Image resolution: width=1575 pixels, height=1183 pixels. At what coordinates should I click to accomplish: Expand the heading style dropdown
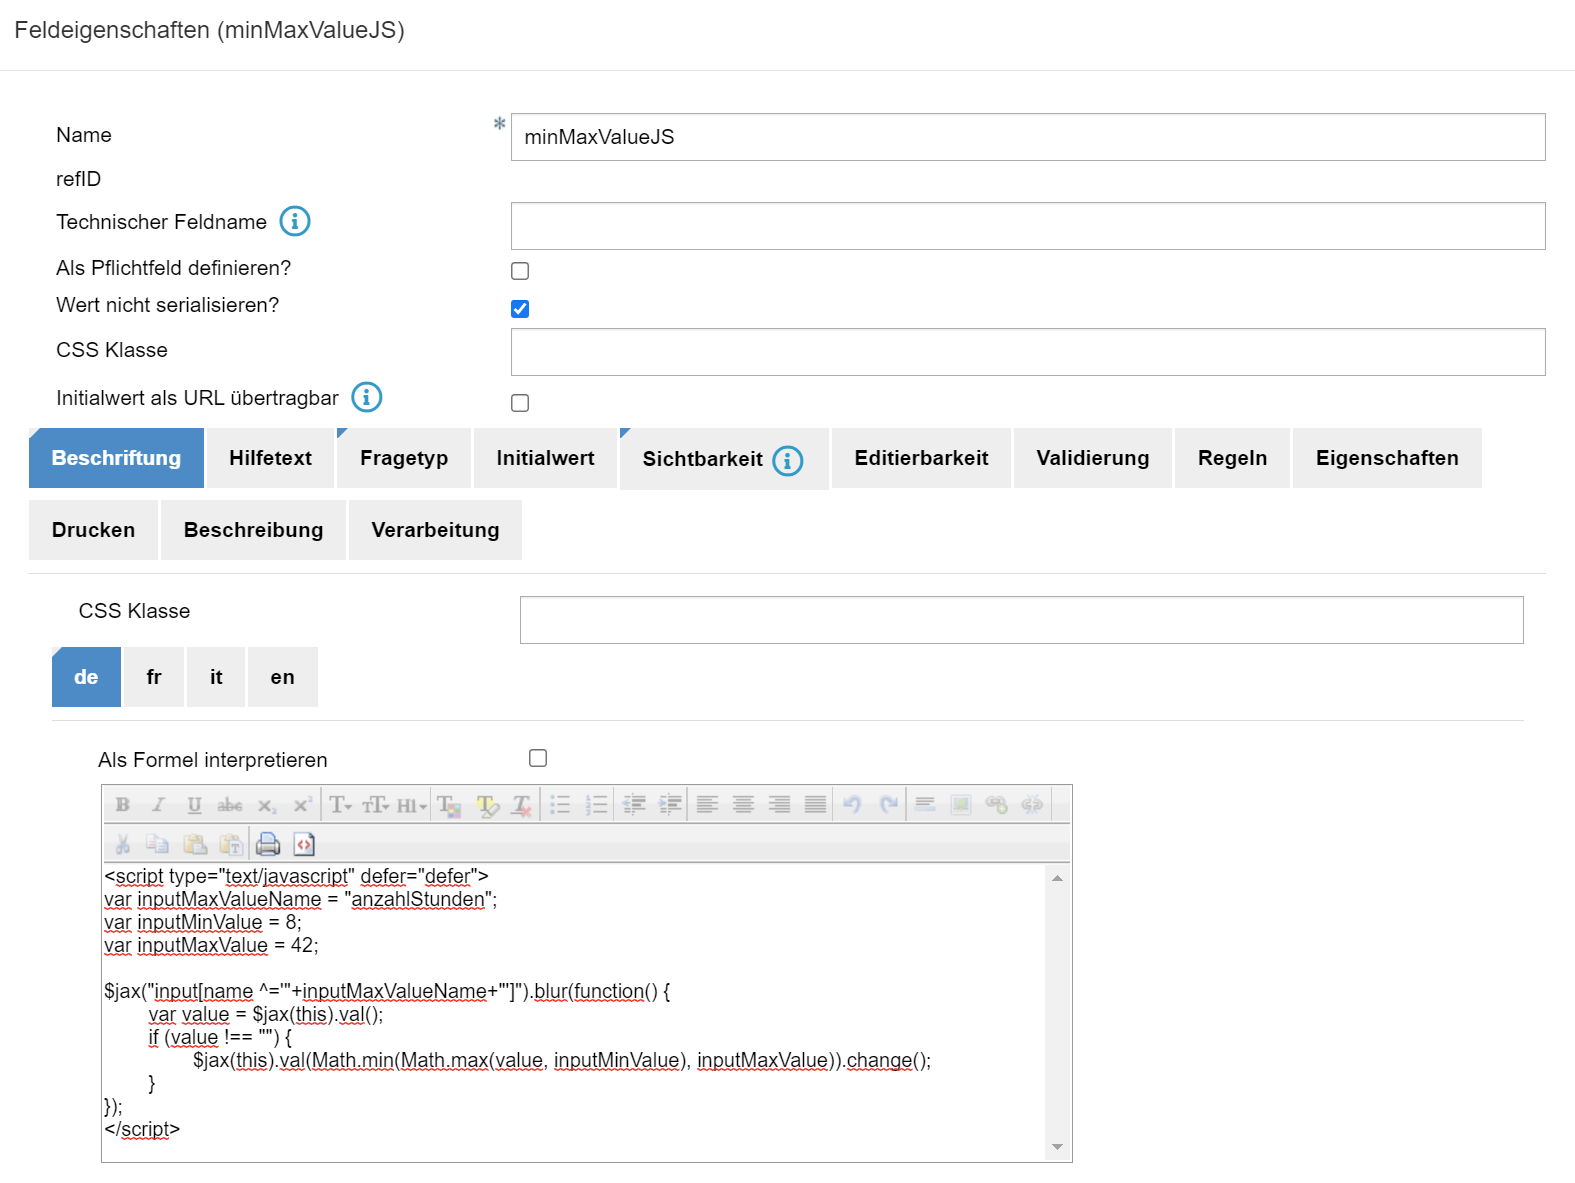pos(412,805)
